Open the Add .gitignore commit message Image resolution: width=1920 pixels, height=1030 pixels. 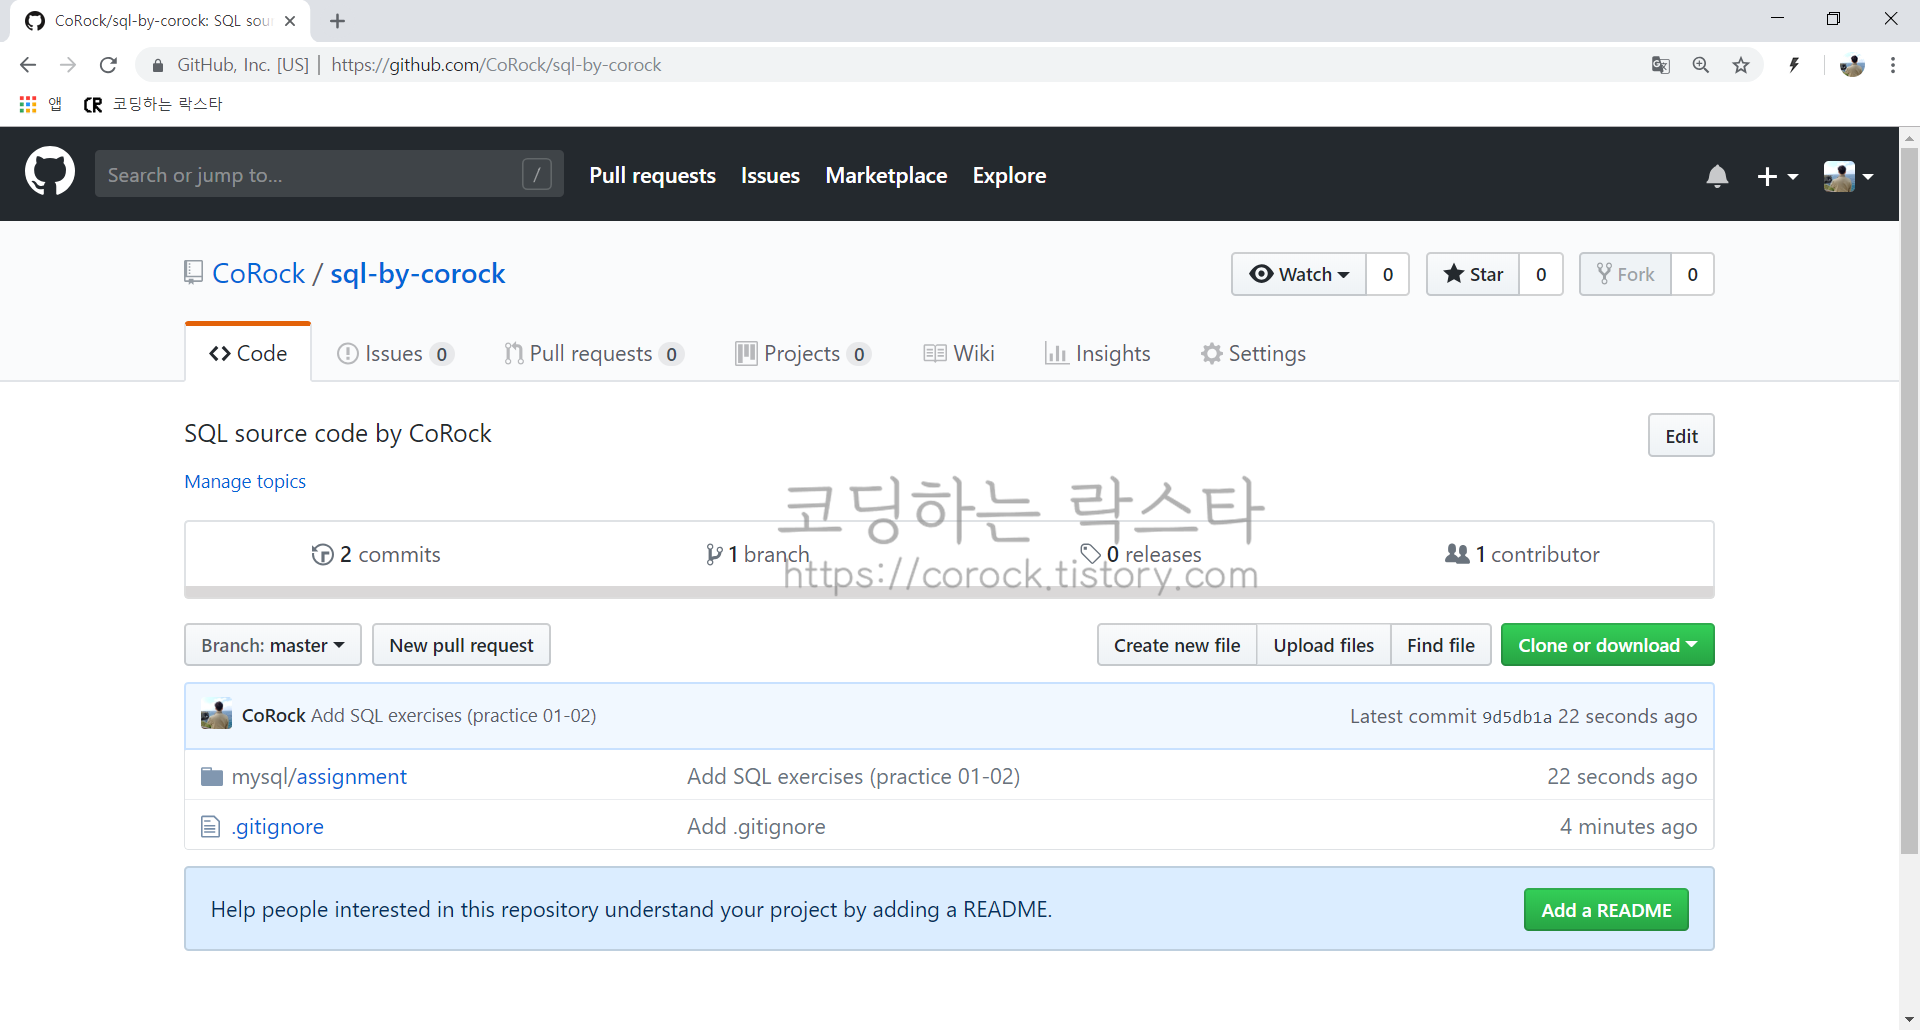[756, 826]
